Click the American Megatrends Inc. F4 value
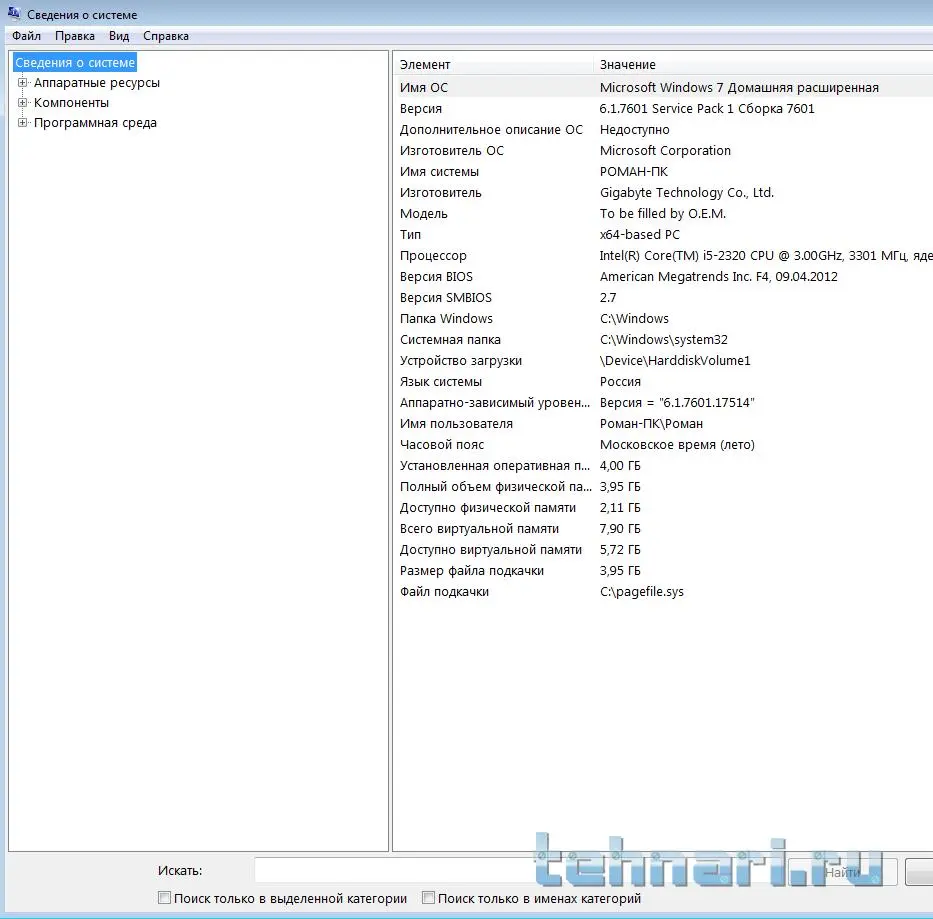Viewport: 933px width, 919px height. tap(718, 277)
